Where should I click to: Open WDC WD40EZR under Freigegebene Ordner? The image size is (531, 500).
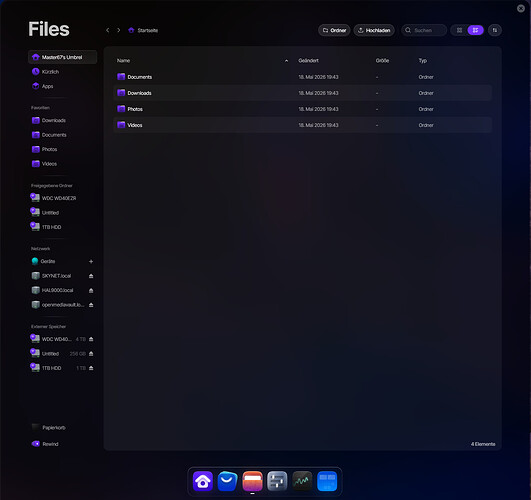coord(62,198)
